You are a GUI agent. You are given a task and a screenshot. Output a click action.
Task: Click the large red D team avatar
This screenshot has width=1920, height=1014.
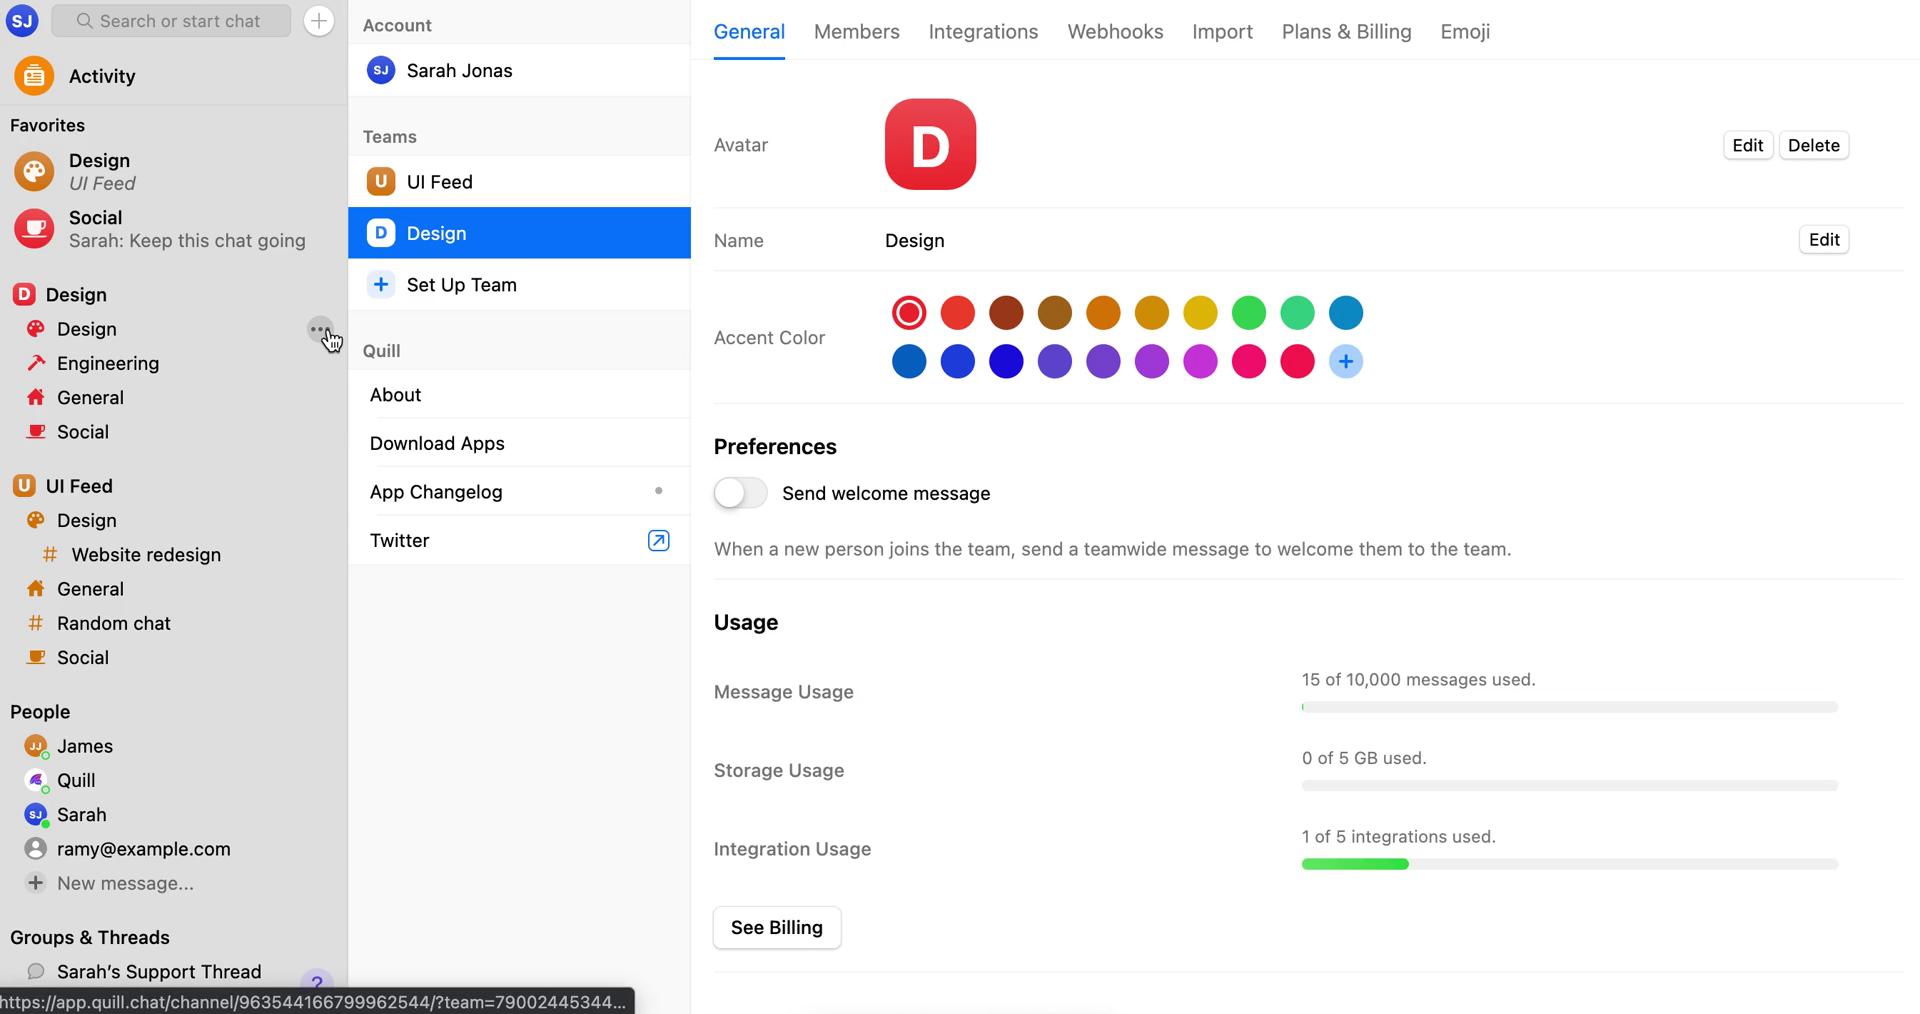pyautogui.click(x=930, y=144)
